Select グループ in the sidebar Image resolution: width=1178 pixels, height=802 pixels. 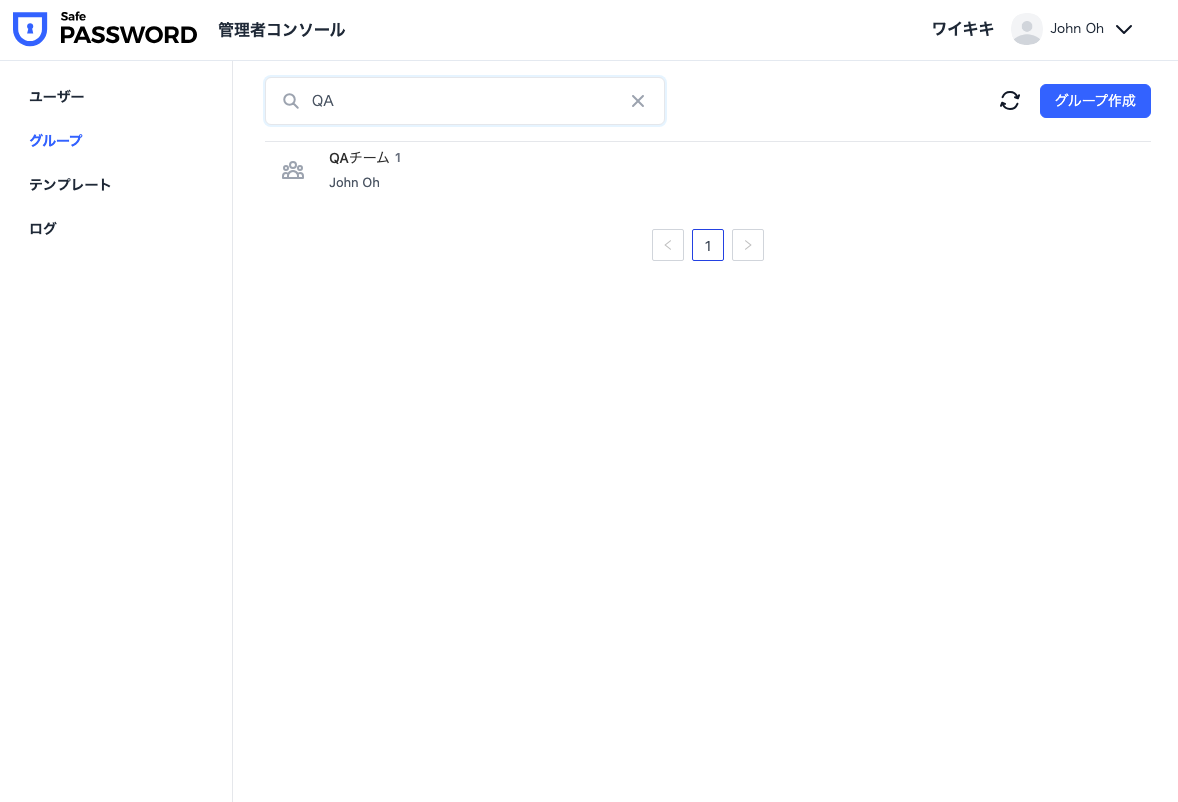[56, 141]
